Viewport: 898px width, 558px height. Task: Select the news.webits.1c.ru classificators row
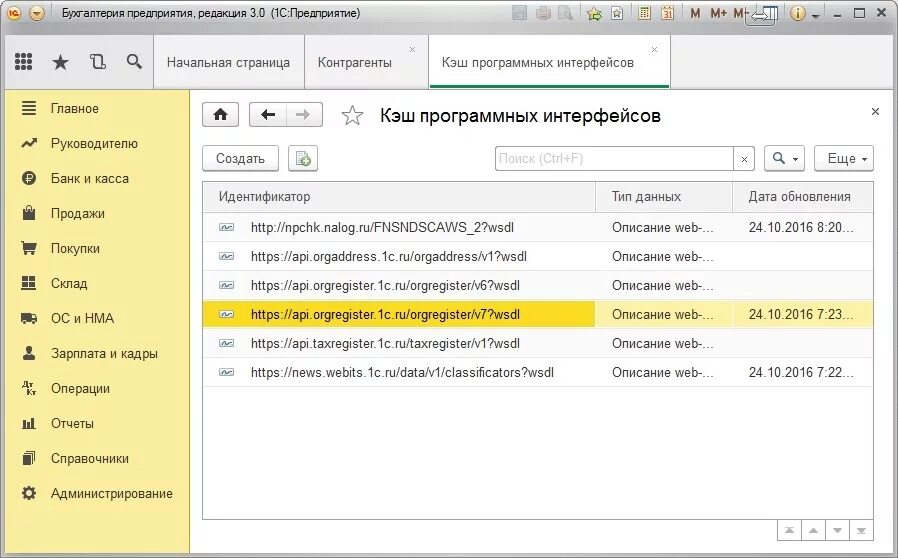538,372
